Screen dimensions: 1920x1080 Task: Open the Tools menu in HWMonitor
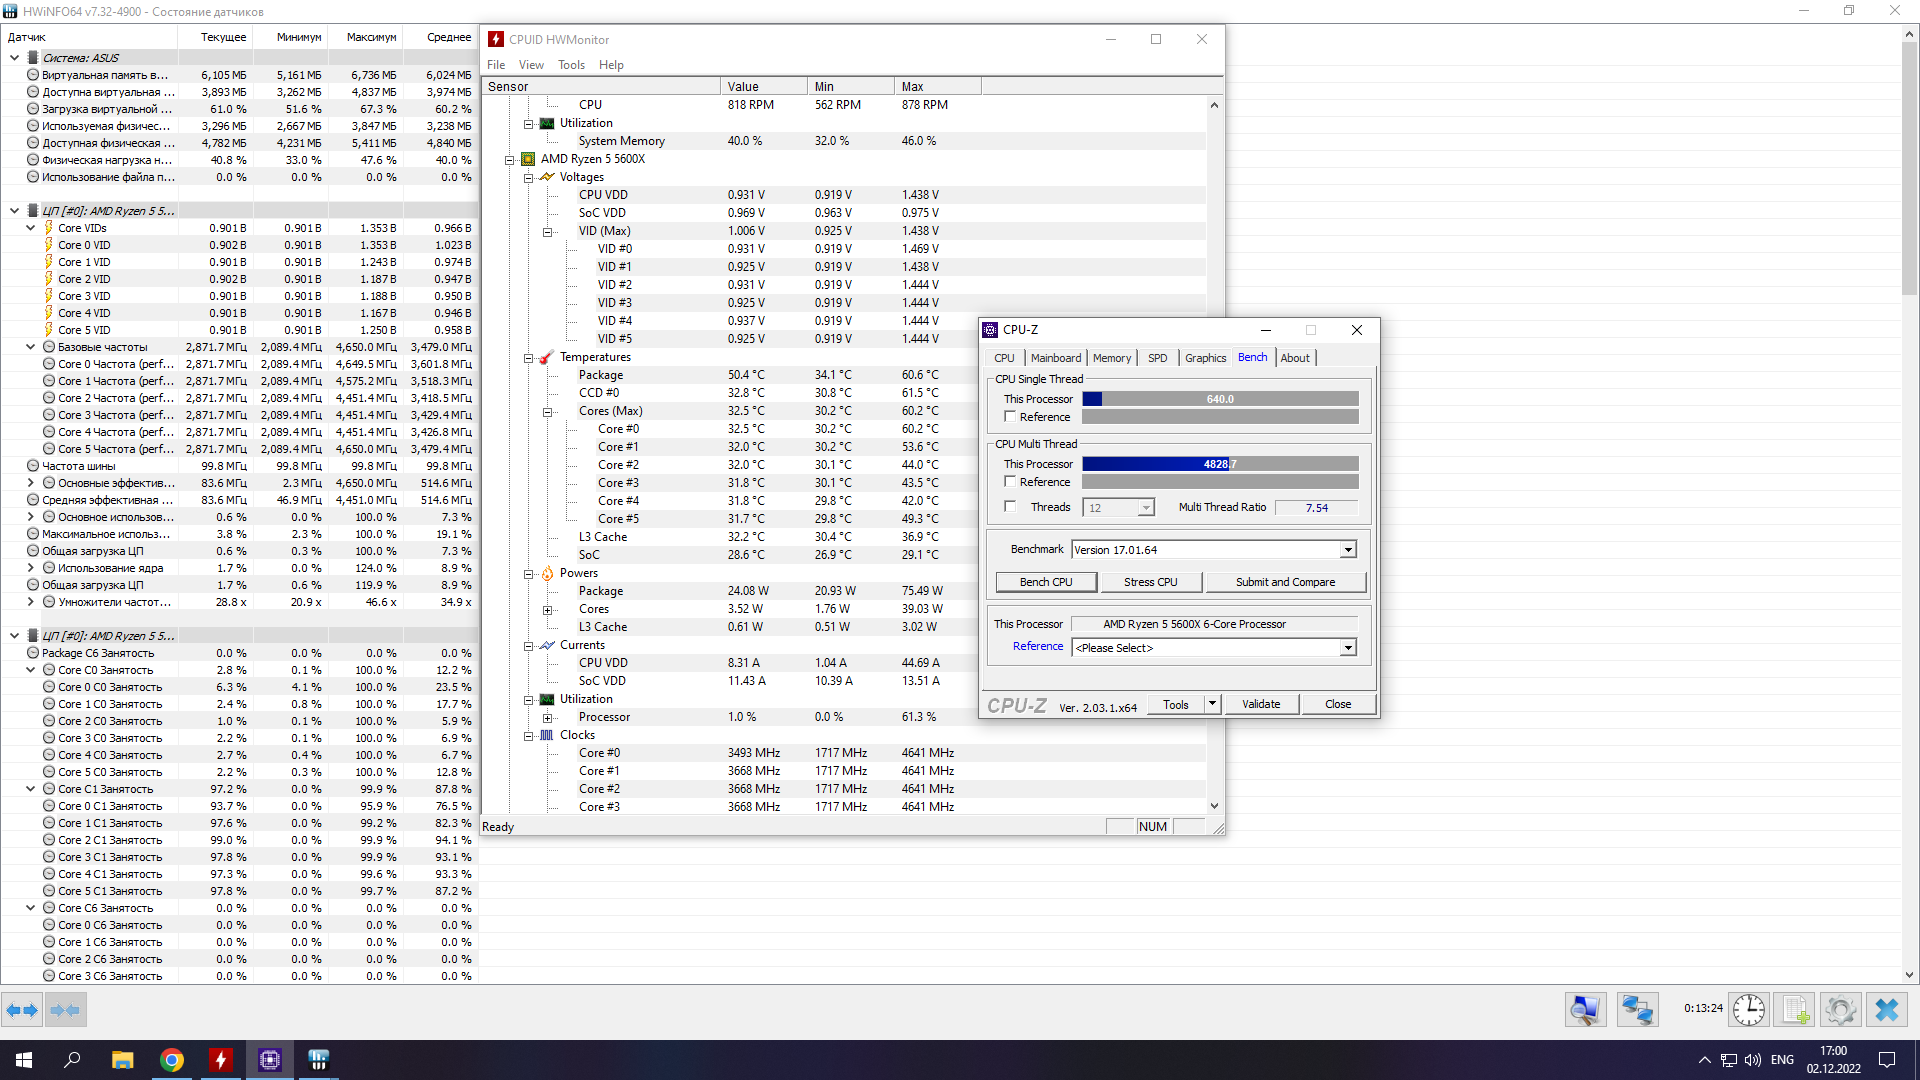571,65
